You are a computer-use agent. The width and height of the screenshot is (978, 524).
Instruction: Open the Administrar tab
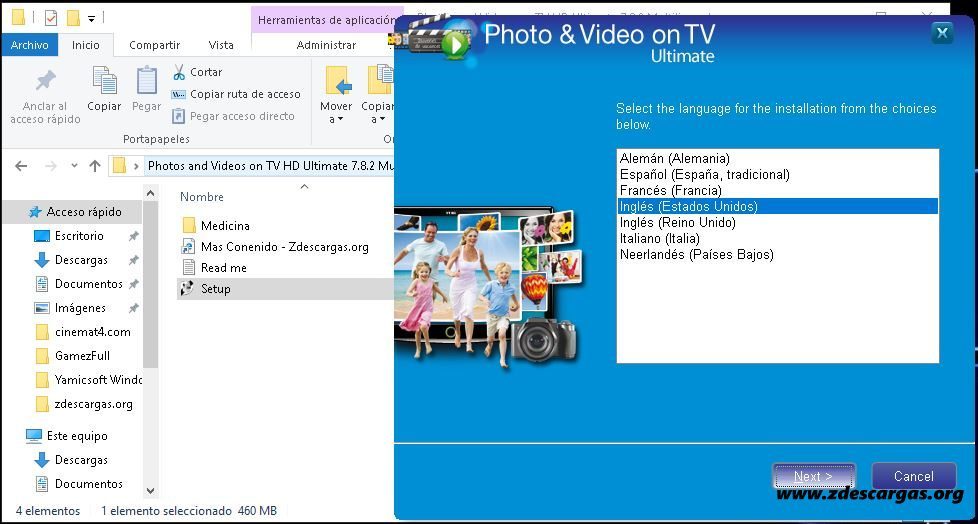(326, 45)
